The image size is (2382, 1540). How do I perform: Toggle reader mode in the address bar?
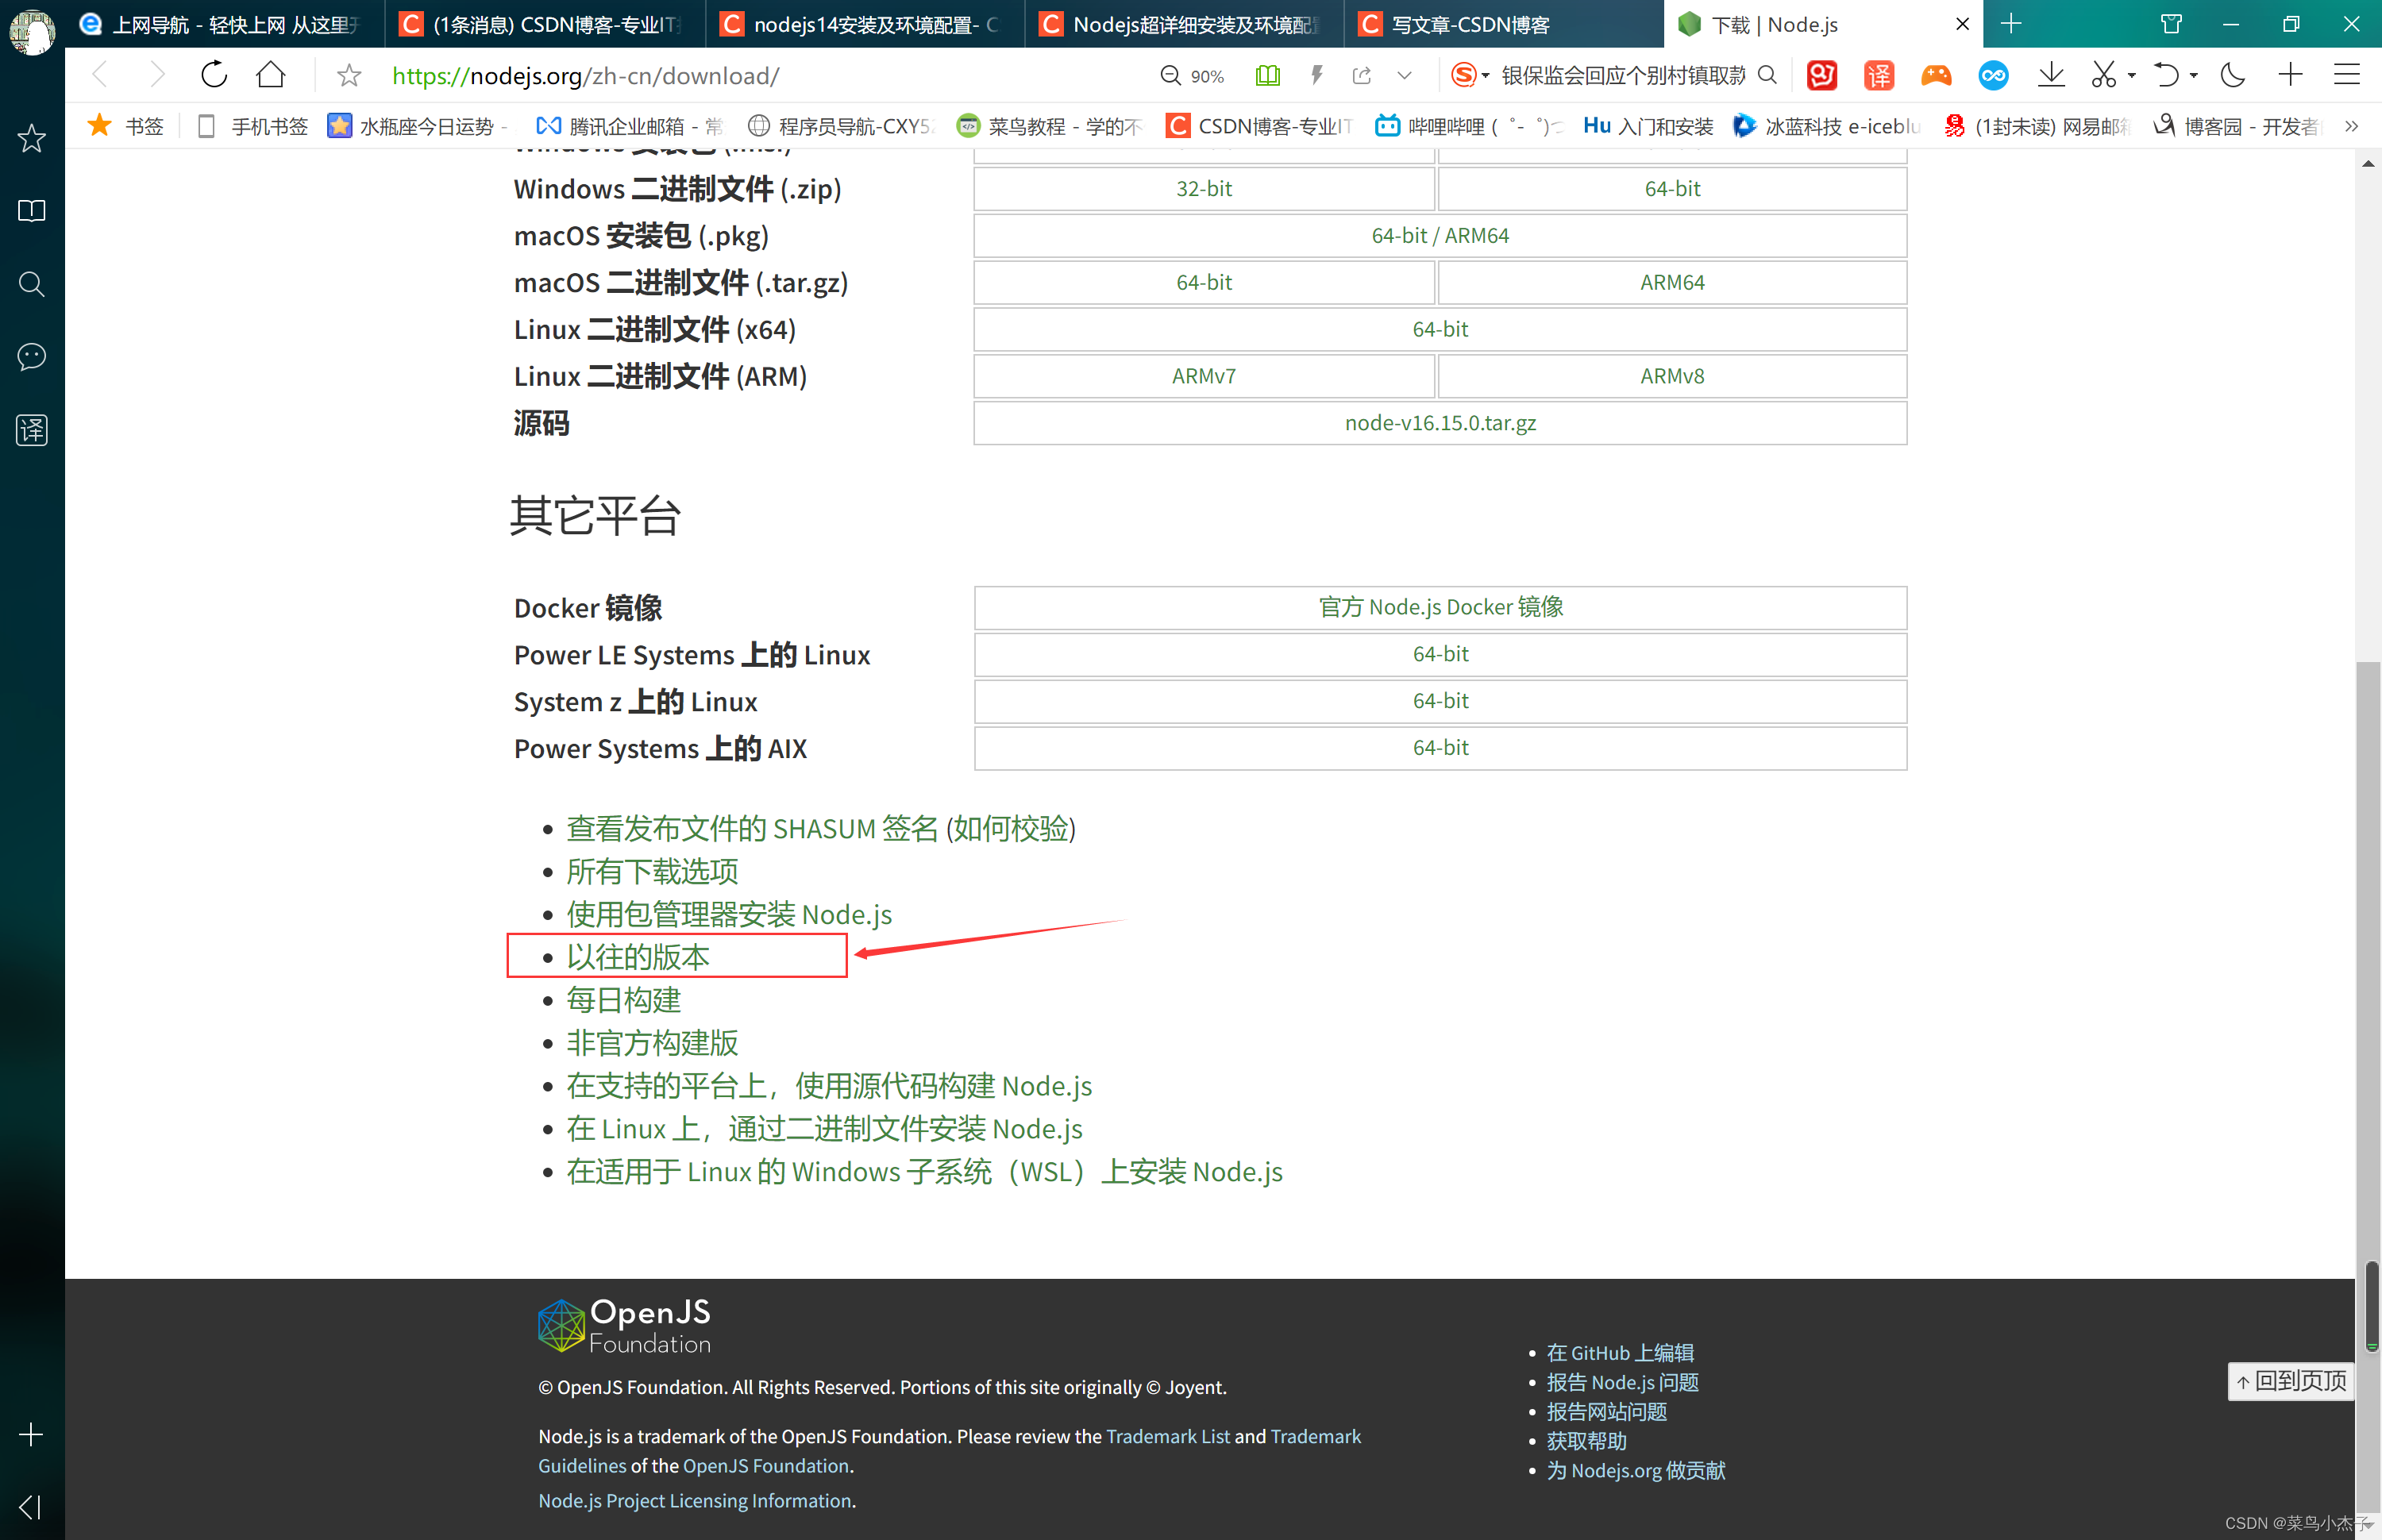point(1267,75)
